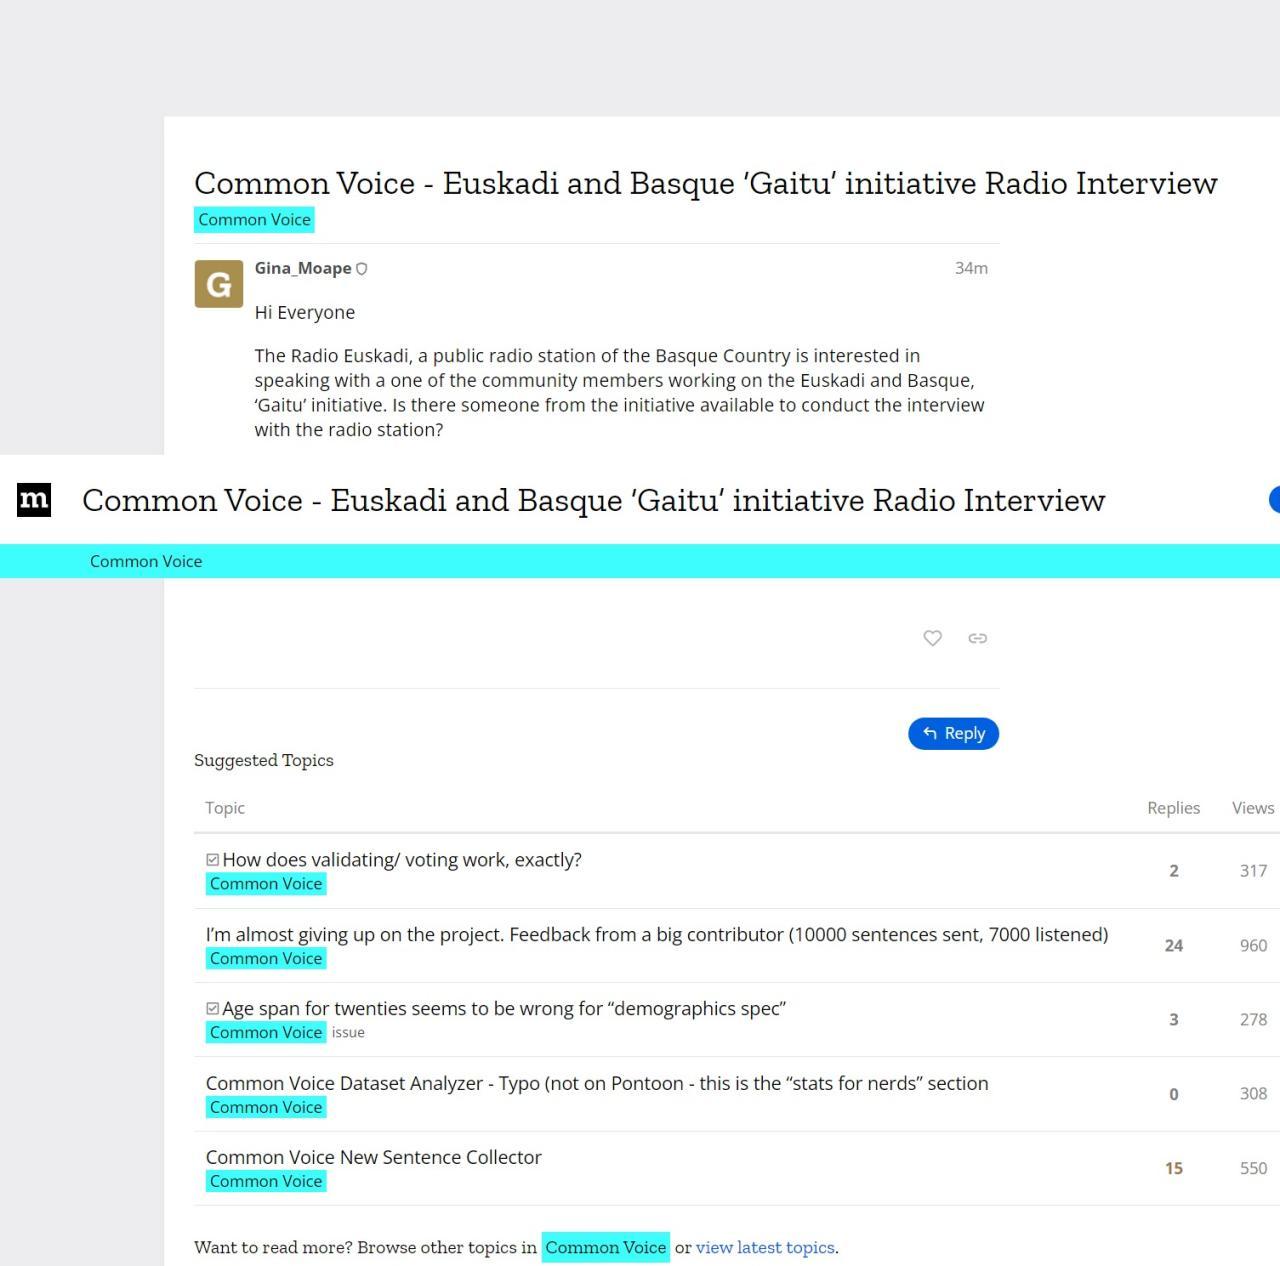The height and width of the screenshot is (1266, 1280).
Task: Click the main topic title above the post
Action: coord(706,183)
